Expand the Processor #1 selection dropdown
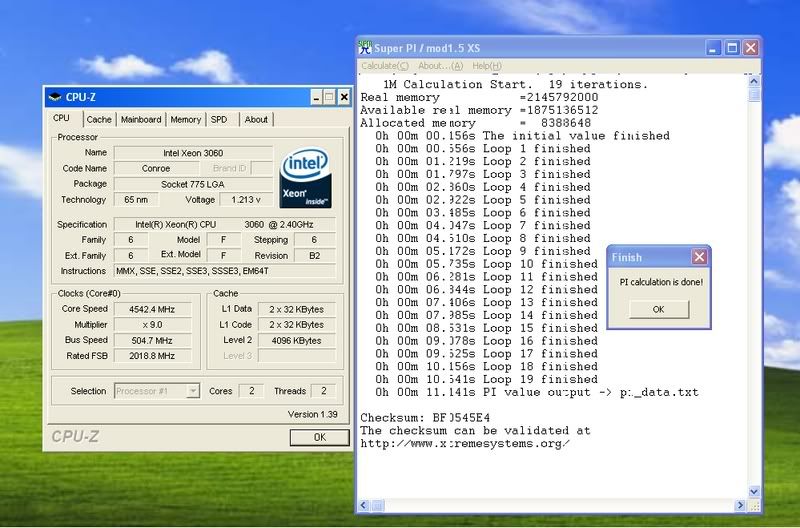The image size is (800, 528). (x=193, y=391)
